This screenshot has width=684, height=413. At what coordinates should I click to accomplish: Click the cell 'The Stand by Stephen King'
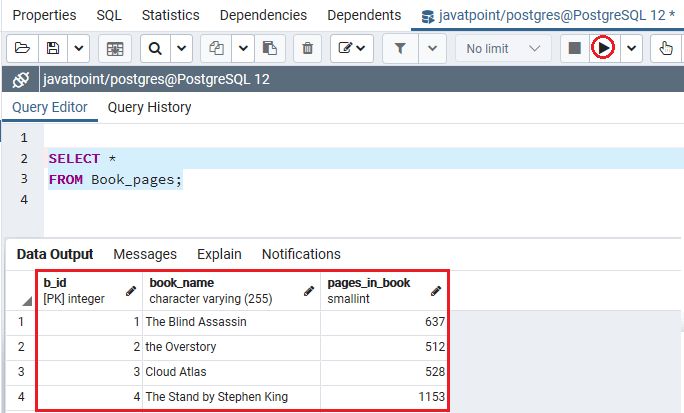232,397
